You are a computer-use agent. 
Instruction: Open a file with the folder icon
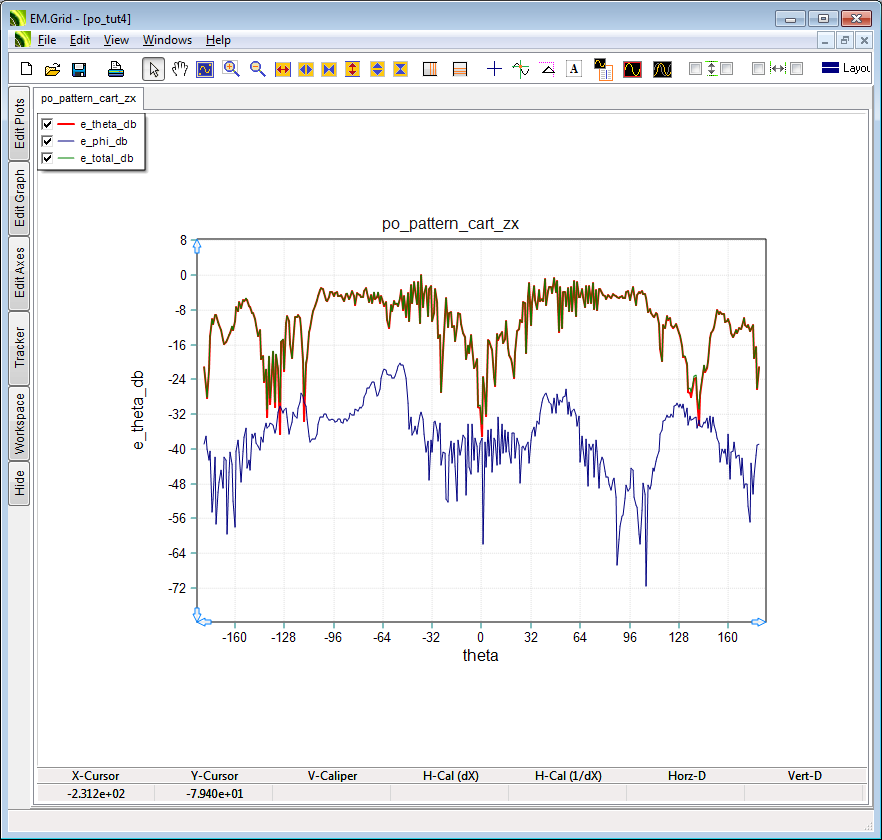53,69
